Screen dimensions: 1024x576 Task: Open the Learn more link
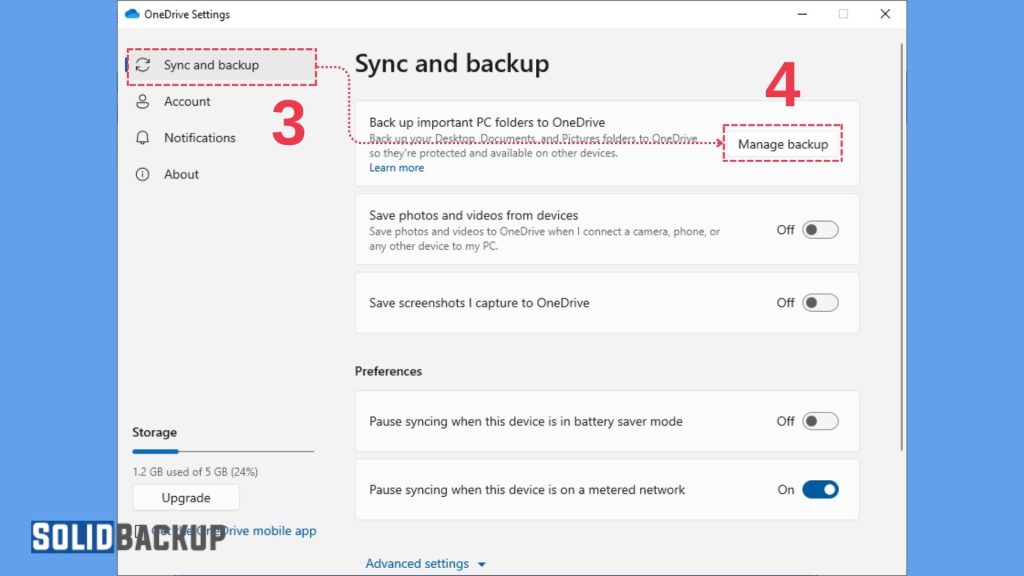coord(396,168)
